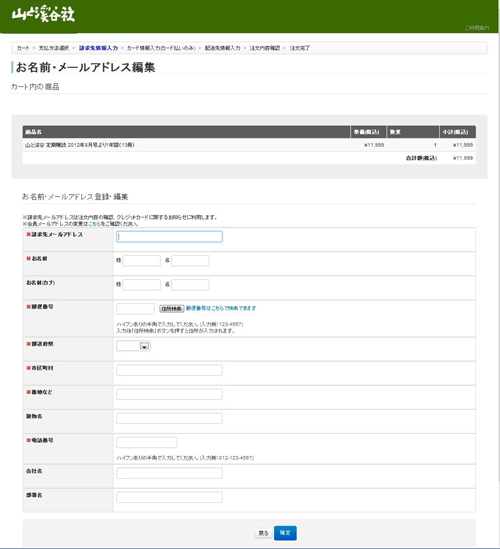Open the こちら link for member email change
500x549 pixels.
(x=95, y=224)
